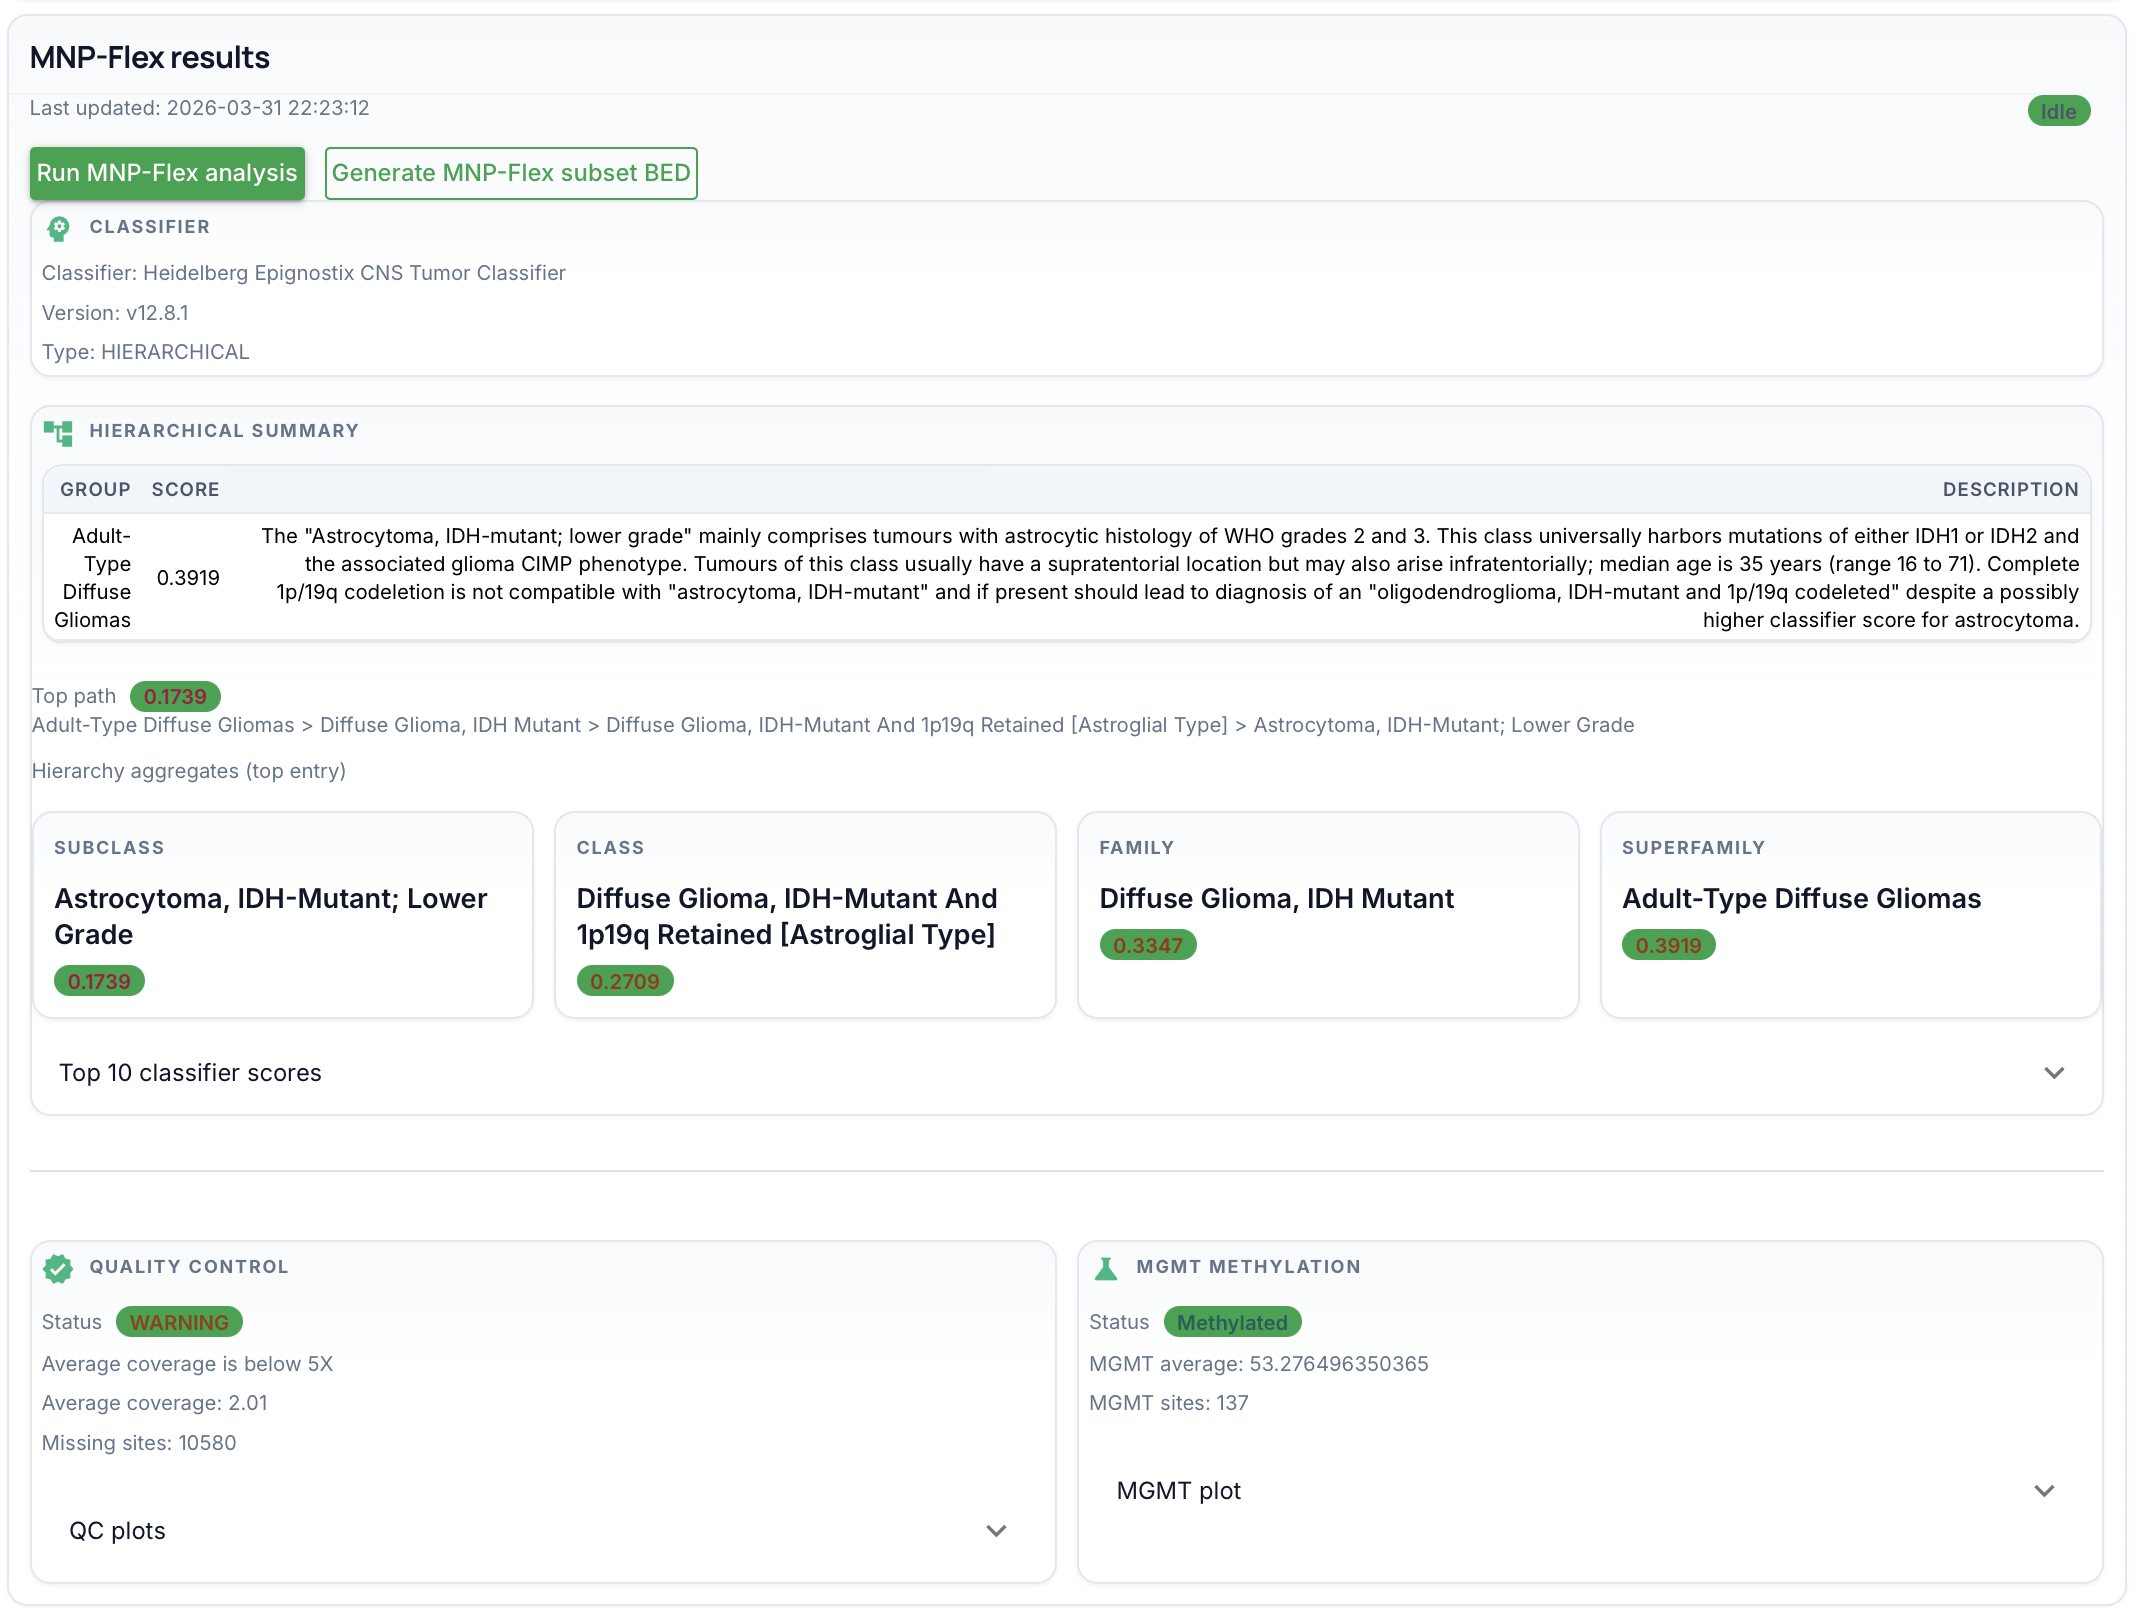This screenshot has height=1612, width=2146.
Task: Click the Family score badge 0.3347
Action: tap(1147, 944)
